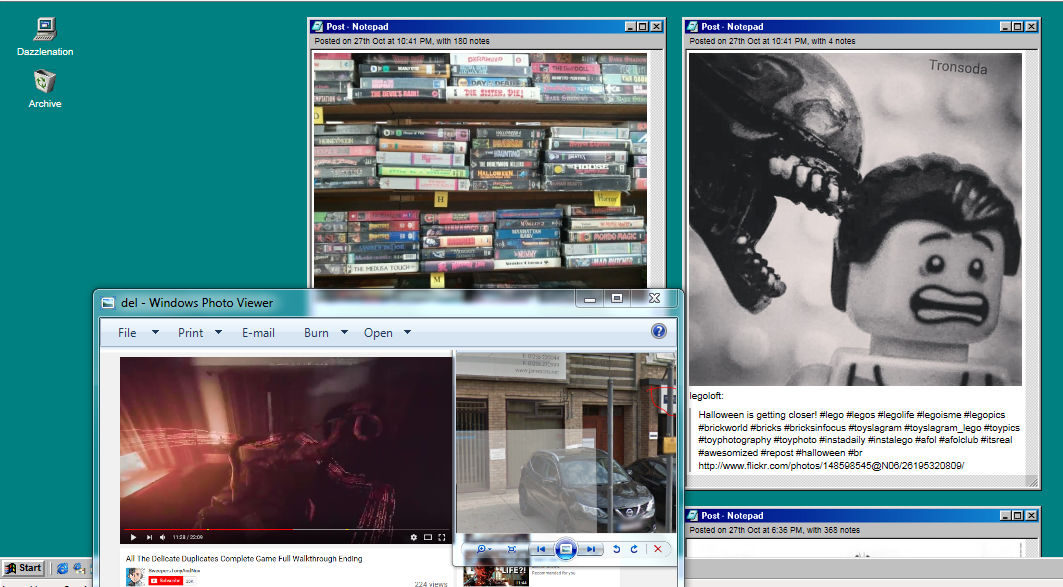The image size is (1063, 587).
Task: Minimize the VHS tapes Notepad window
Action: (630, 26)
